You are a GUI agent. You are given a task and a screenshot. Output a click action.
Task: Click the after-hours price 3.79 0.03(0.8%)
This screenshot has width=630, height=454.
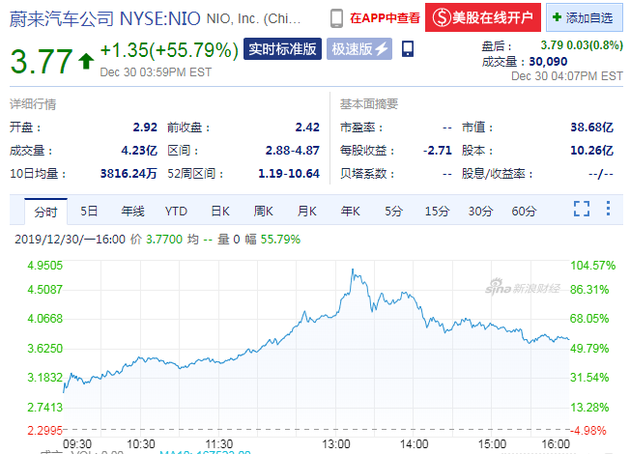pyautogui.click(x=582, y=45)
